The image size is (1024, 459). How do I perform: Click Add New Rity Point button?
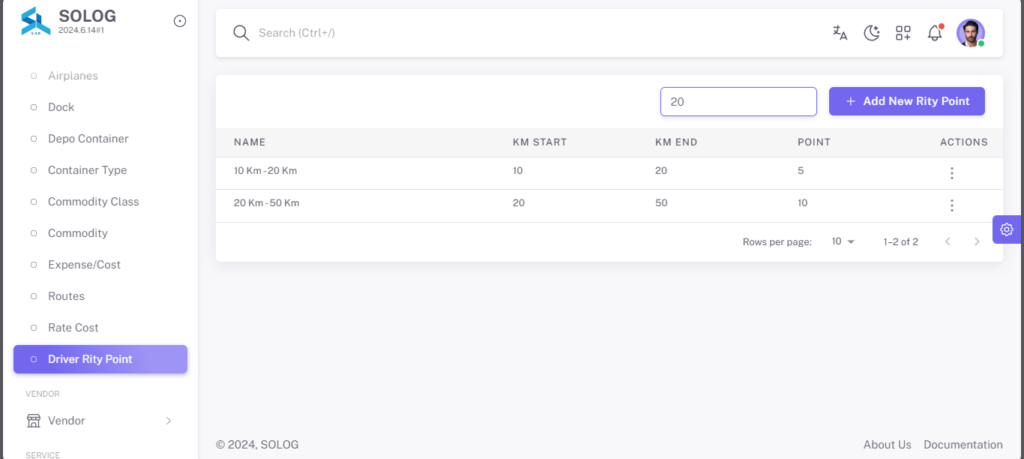click(906, 101)
